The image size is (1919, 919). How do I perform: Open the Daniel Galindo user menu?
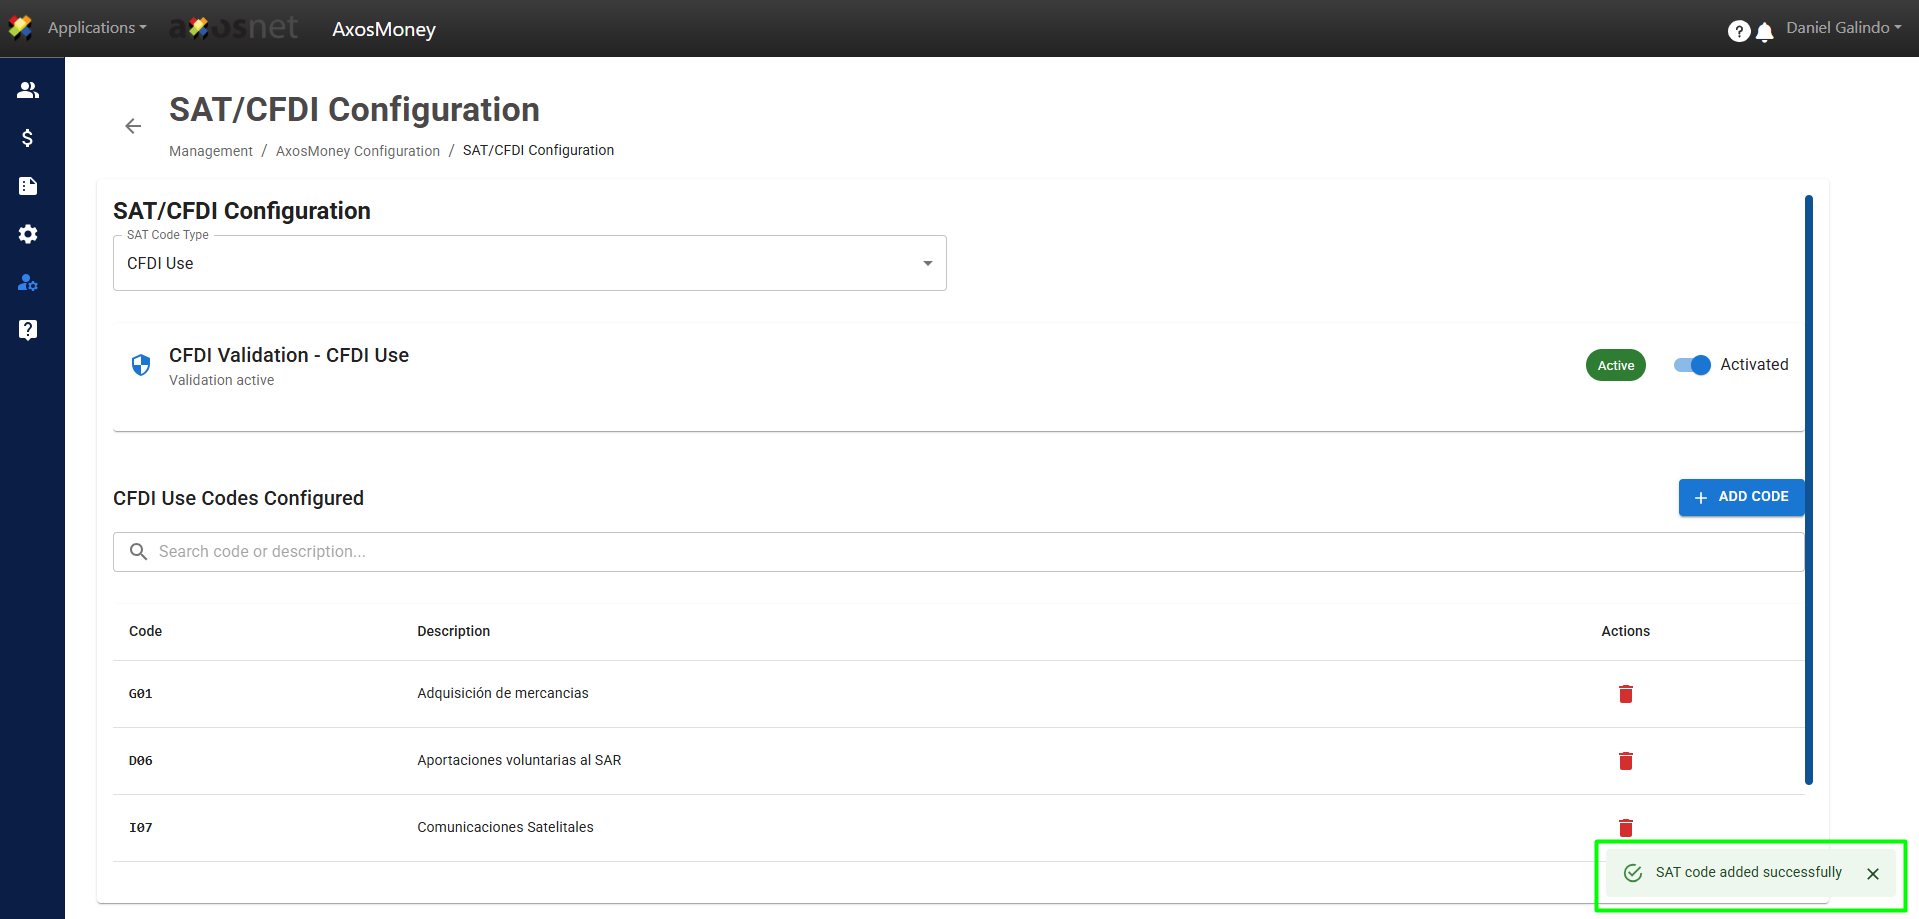coord(1843,28)
